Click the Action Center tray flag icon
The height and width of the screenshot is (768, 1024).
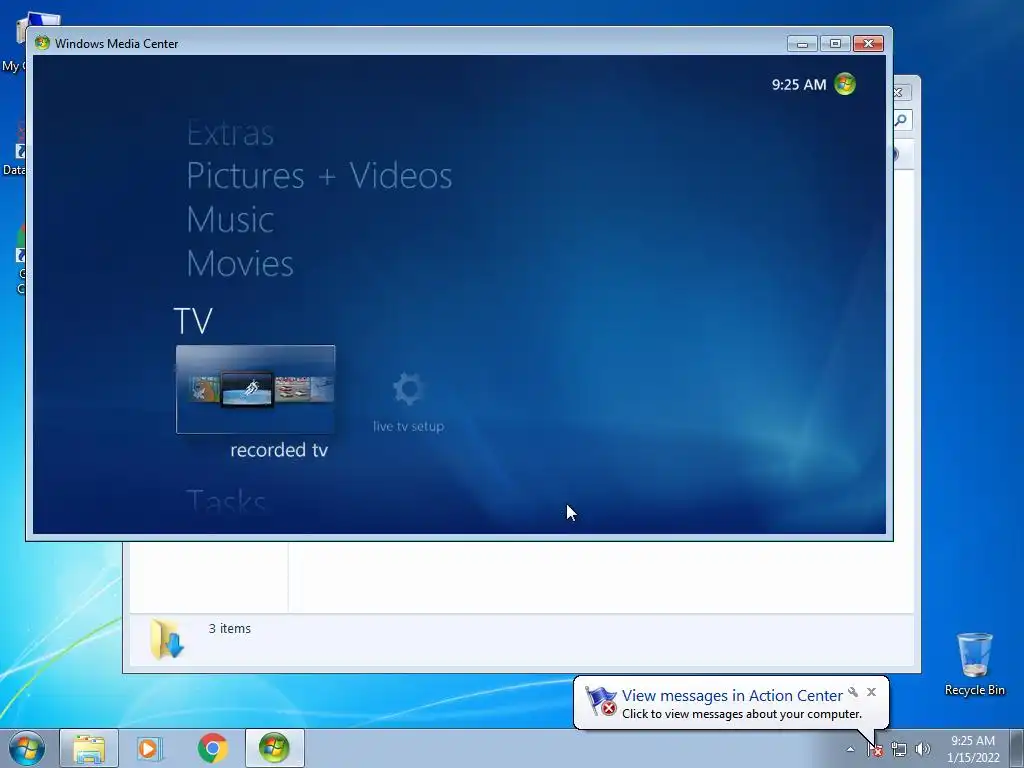tap(875, 750)
